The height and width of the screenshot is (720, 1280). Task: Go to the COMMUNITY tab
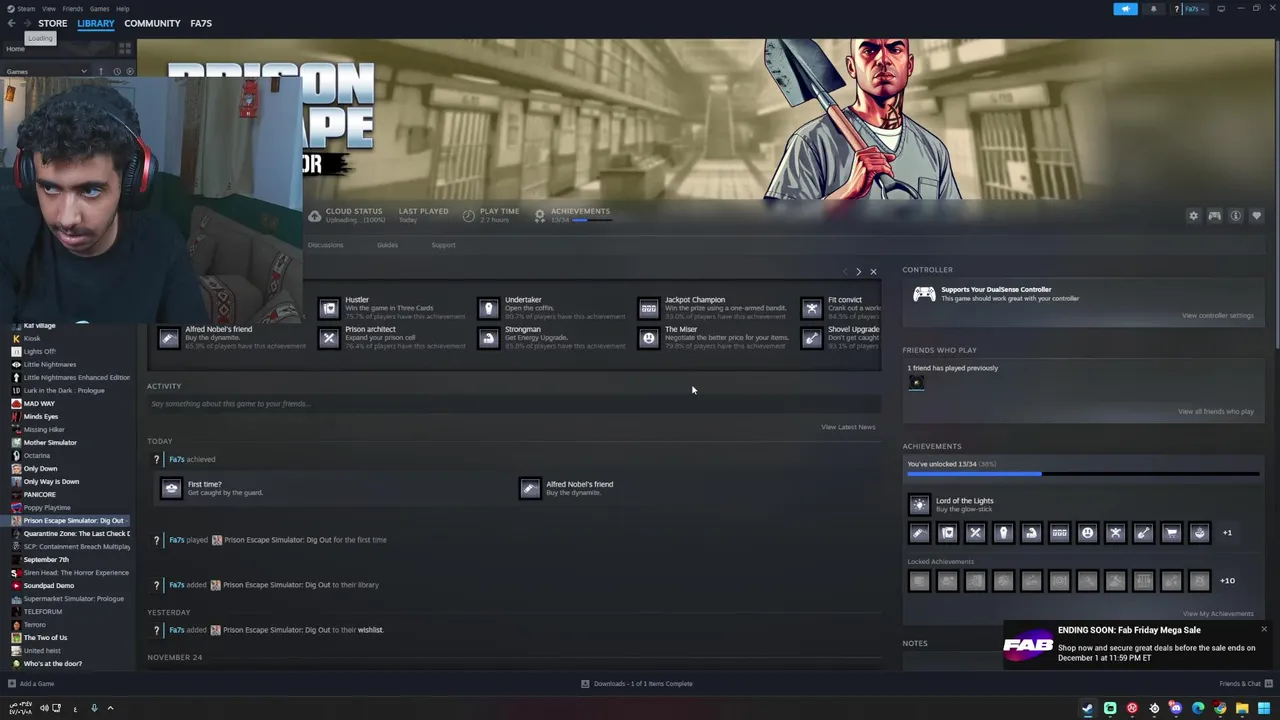coord(152,23)
